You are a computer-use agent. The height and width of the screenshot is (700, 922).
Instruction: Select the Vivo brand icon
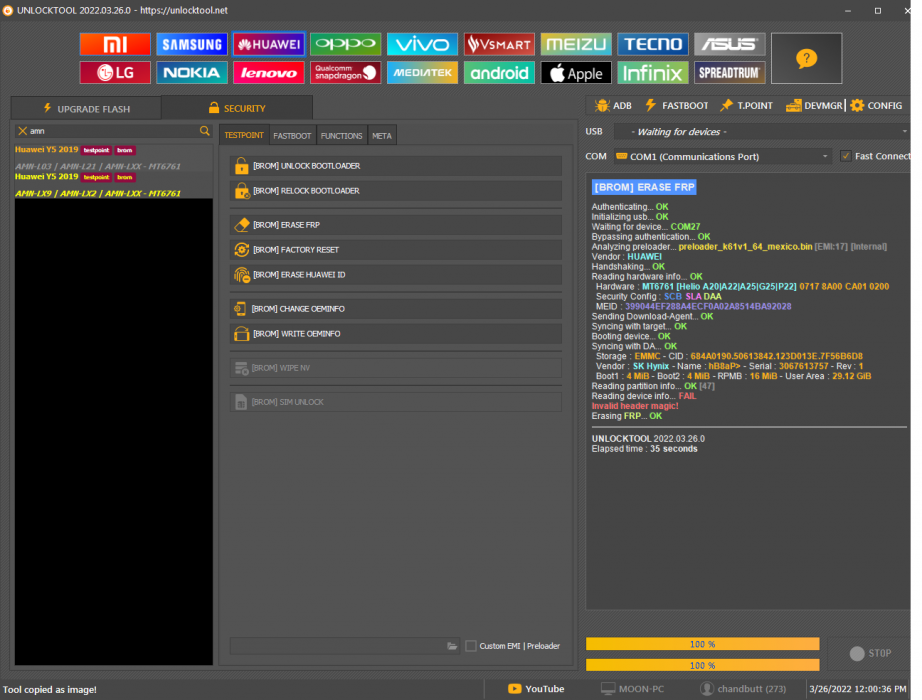pyautogui.click(x=422, y=44)
